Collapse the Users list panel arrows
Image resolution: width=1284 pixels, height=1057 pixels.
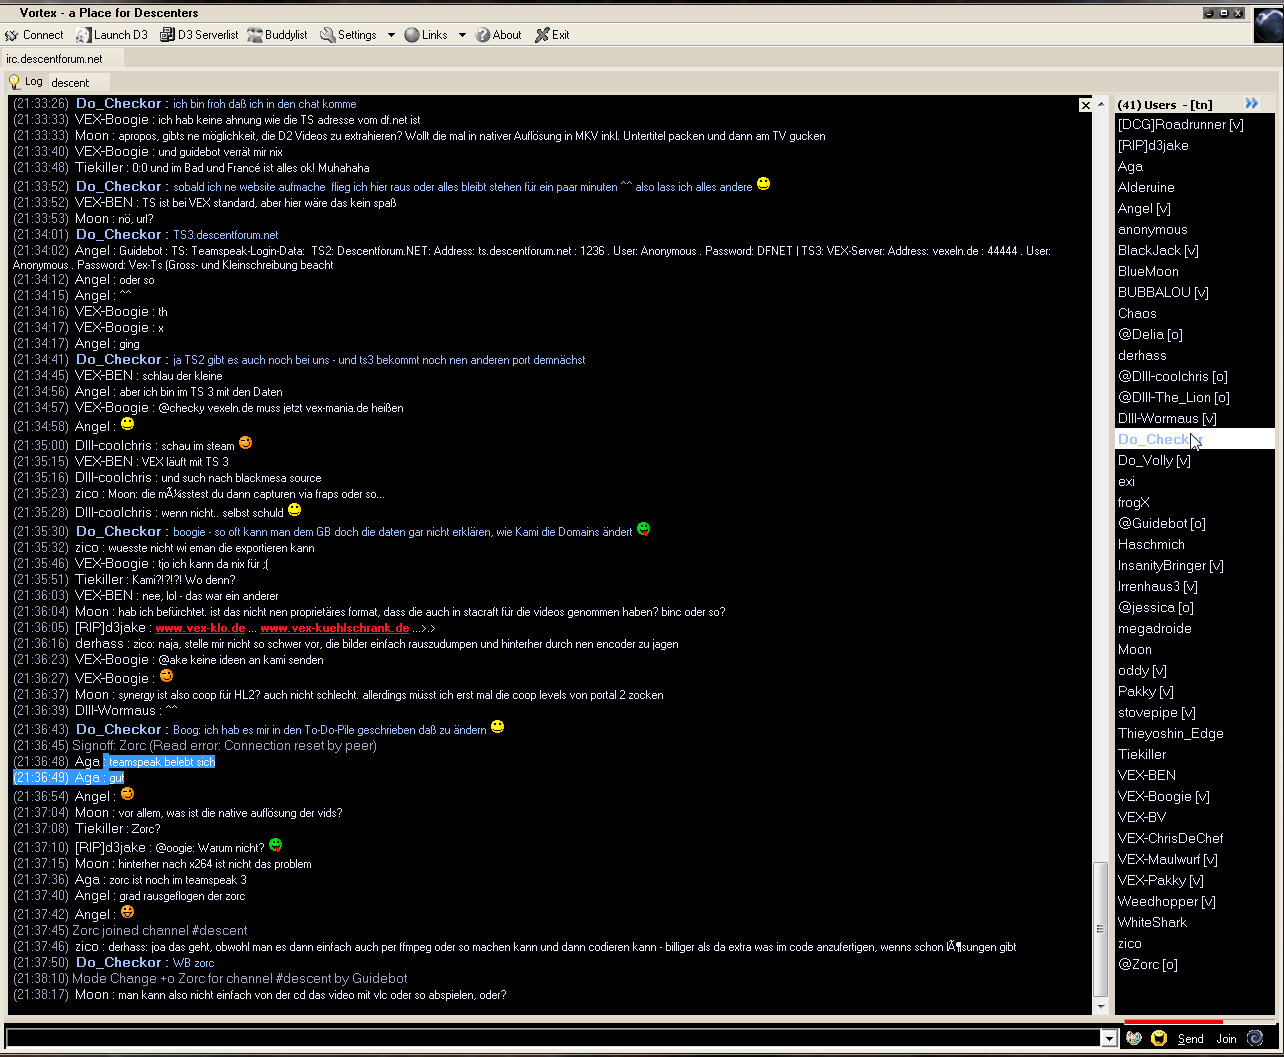click(1251, 104)
